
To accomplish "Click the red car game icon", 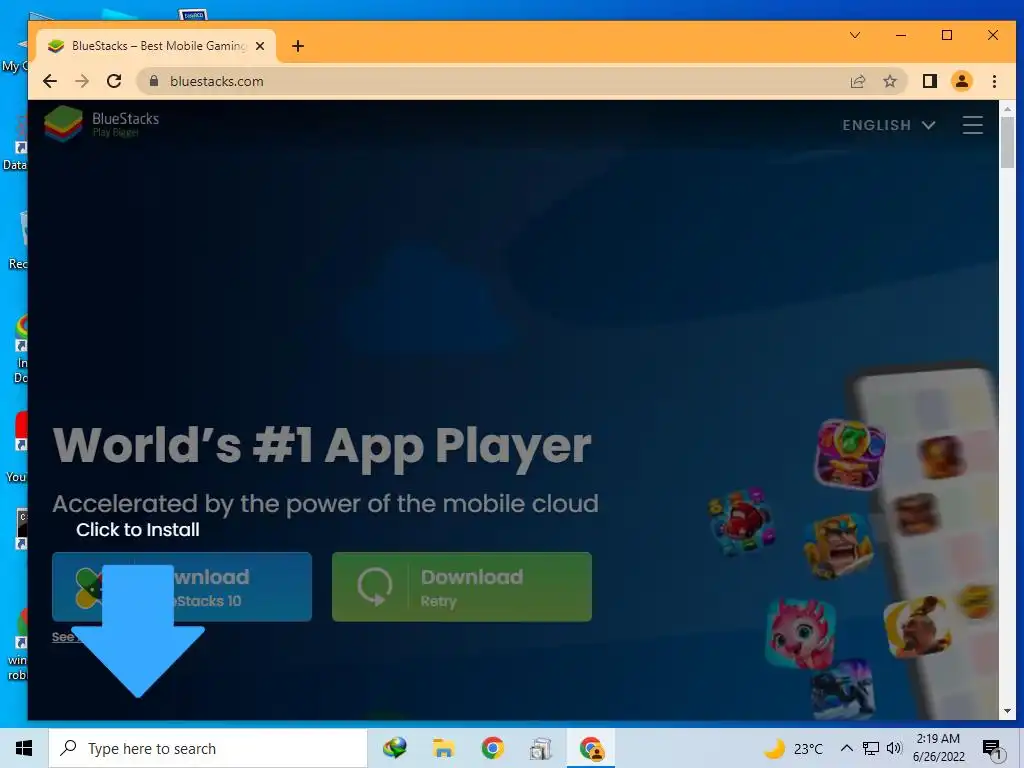I will pos(743,522).
